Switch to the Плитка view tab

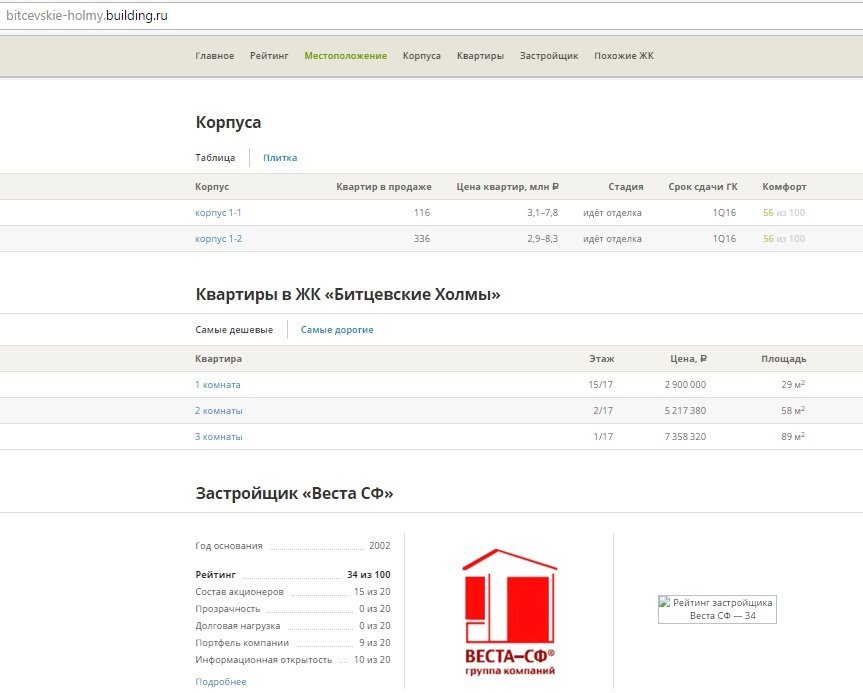click(x=280, y=157)
